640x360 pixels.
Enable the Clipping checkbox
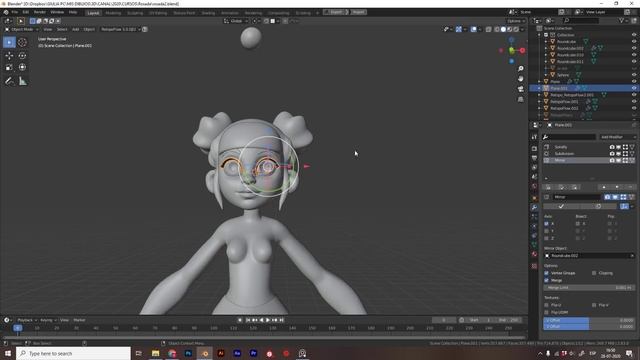tap(594, 273)
